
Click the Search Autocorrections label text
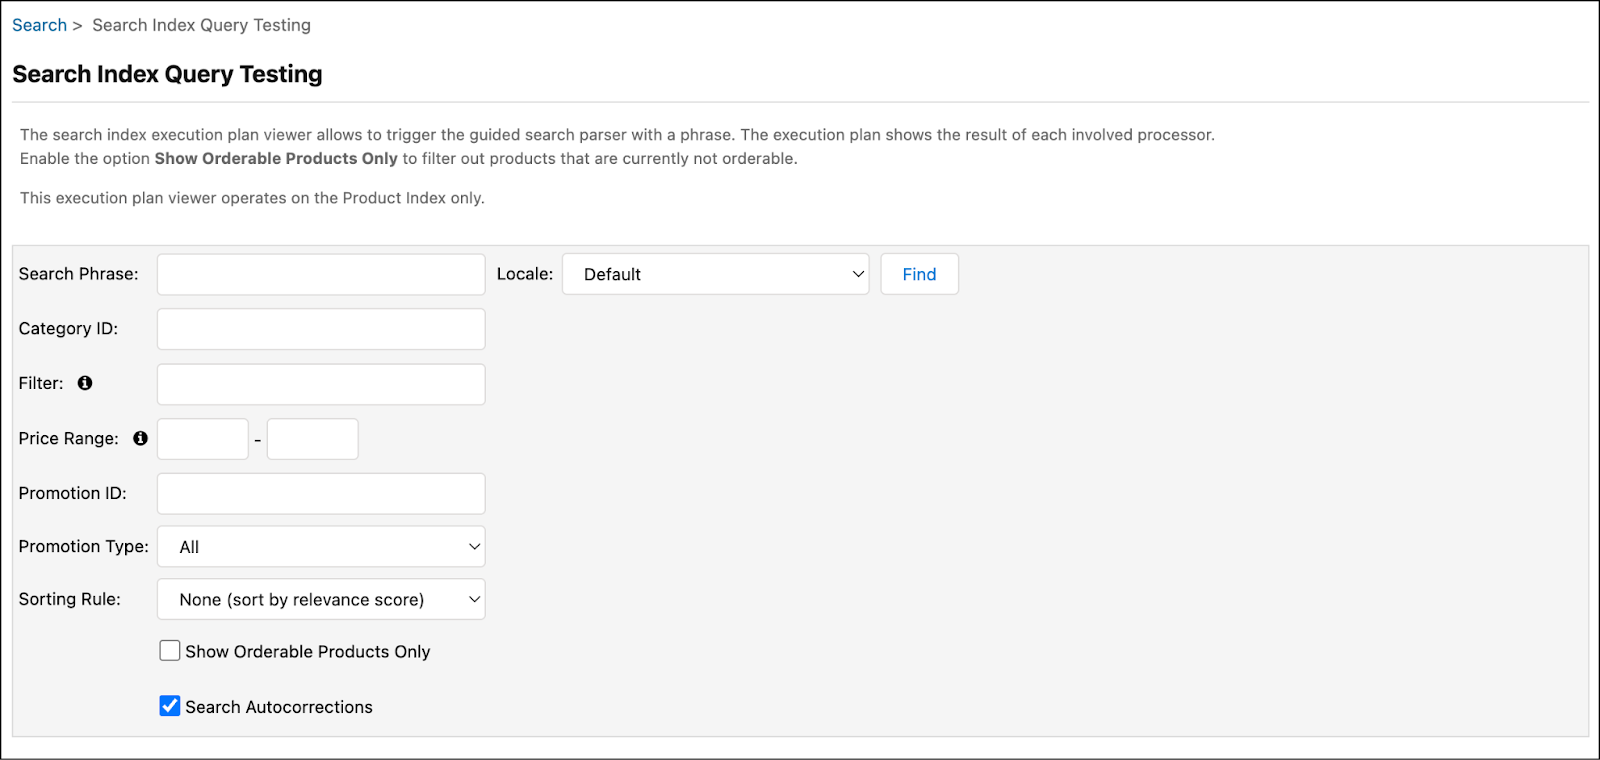pyautogui.click(x=278, y=707)
